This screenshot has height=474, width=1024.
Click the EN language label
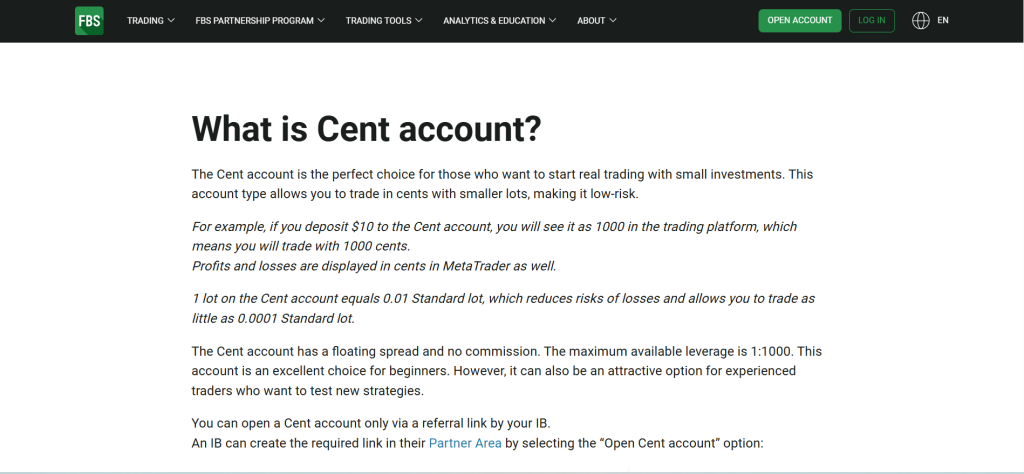(943, 20)
